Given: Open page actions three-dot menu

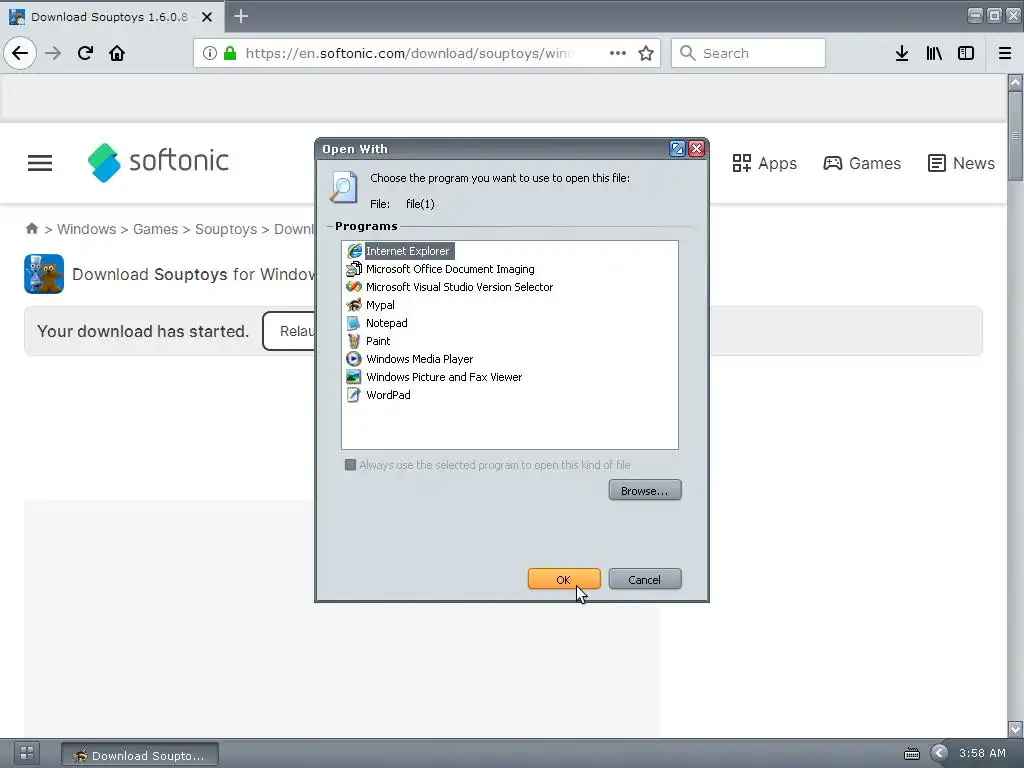Looking at the screenshot, I should (x=618, y=53).
